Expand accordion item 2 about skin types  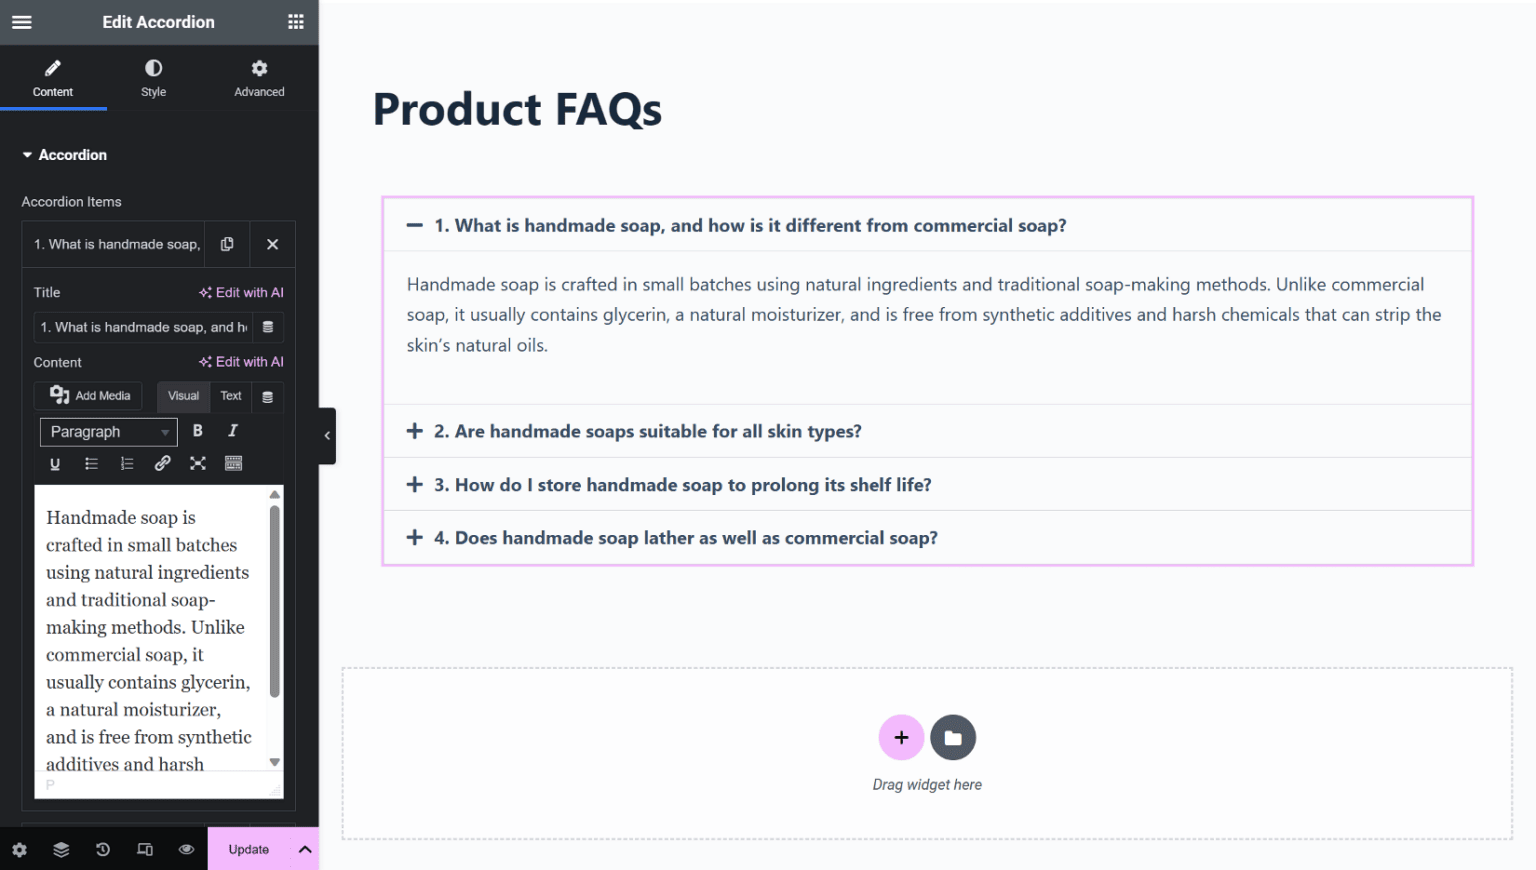648,431
